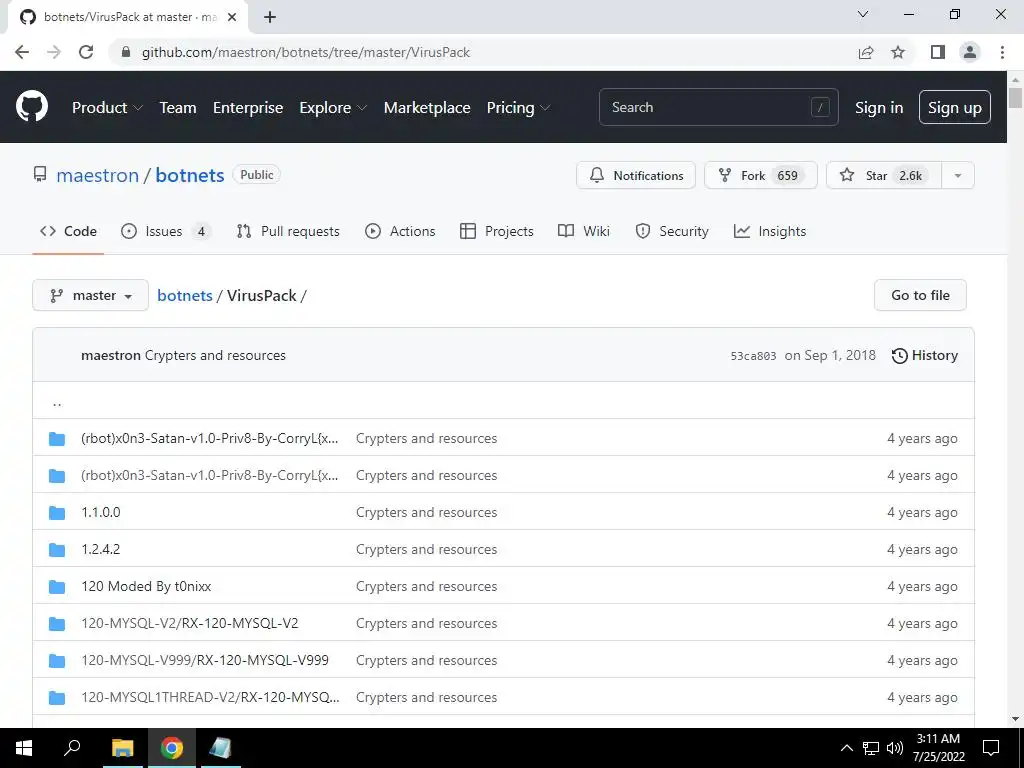Viewport: 1024px width, 768px height.
Task: Click the volume speaker tray icon
Action: [895, 748]
